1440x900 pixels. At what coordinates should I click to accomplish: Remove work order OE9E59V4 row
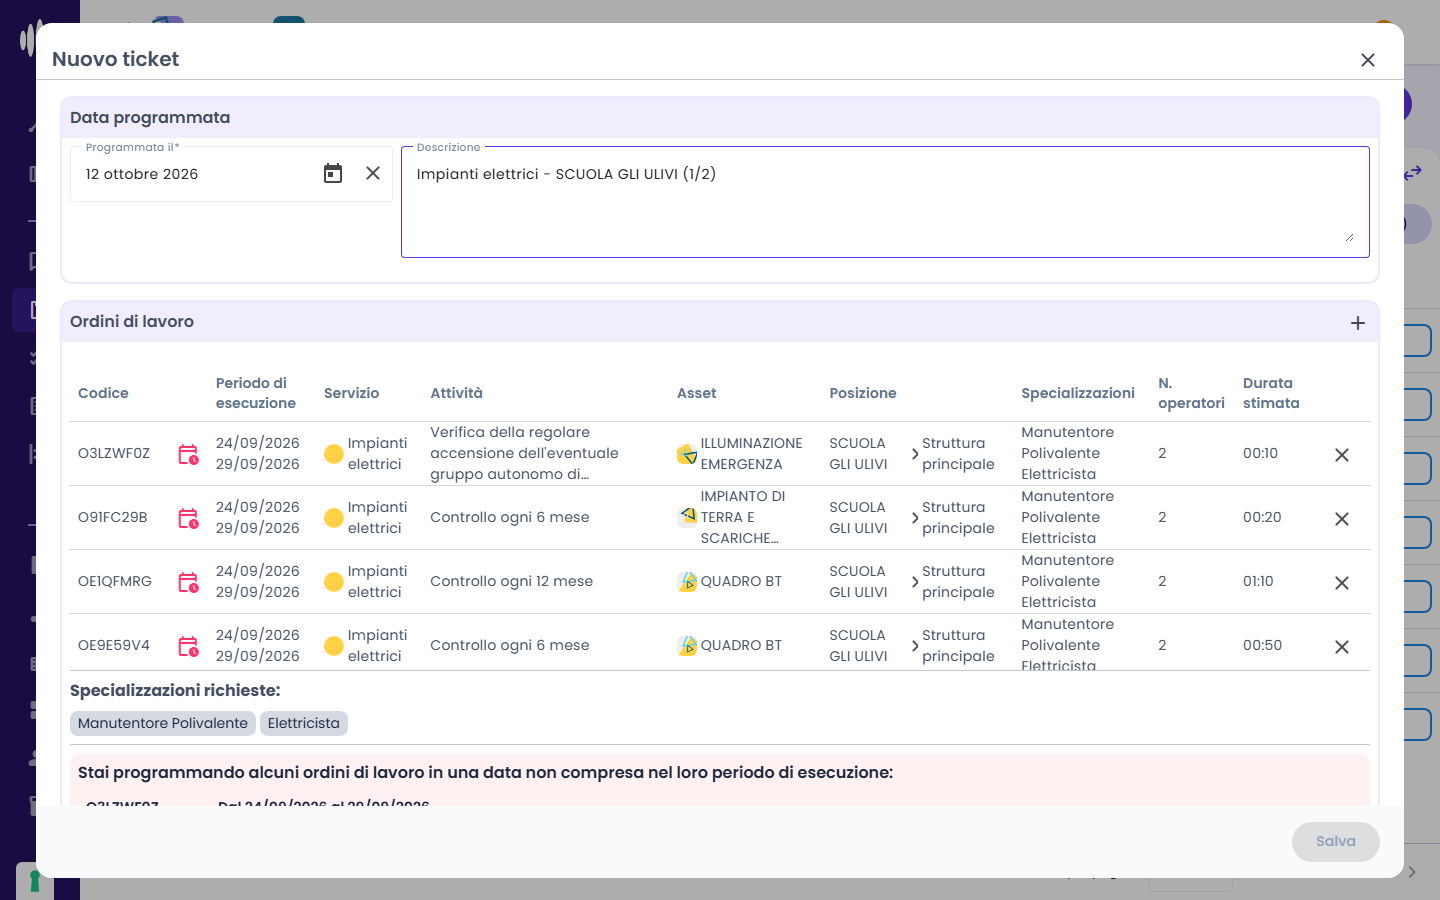[x=1342, y=647]
